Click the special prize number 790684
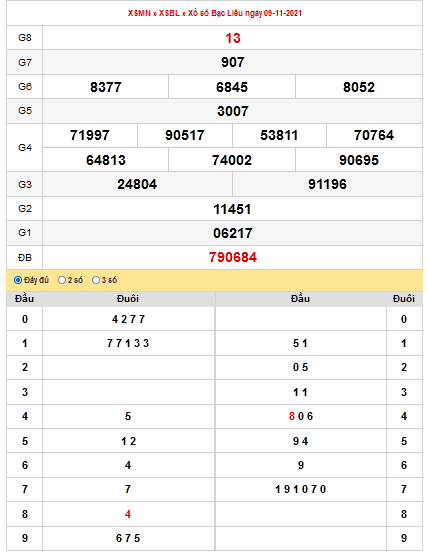The width and height of the screenshot is (427, 554). click(x=233, y=257)
